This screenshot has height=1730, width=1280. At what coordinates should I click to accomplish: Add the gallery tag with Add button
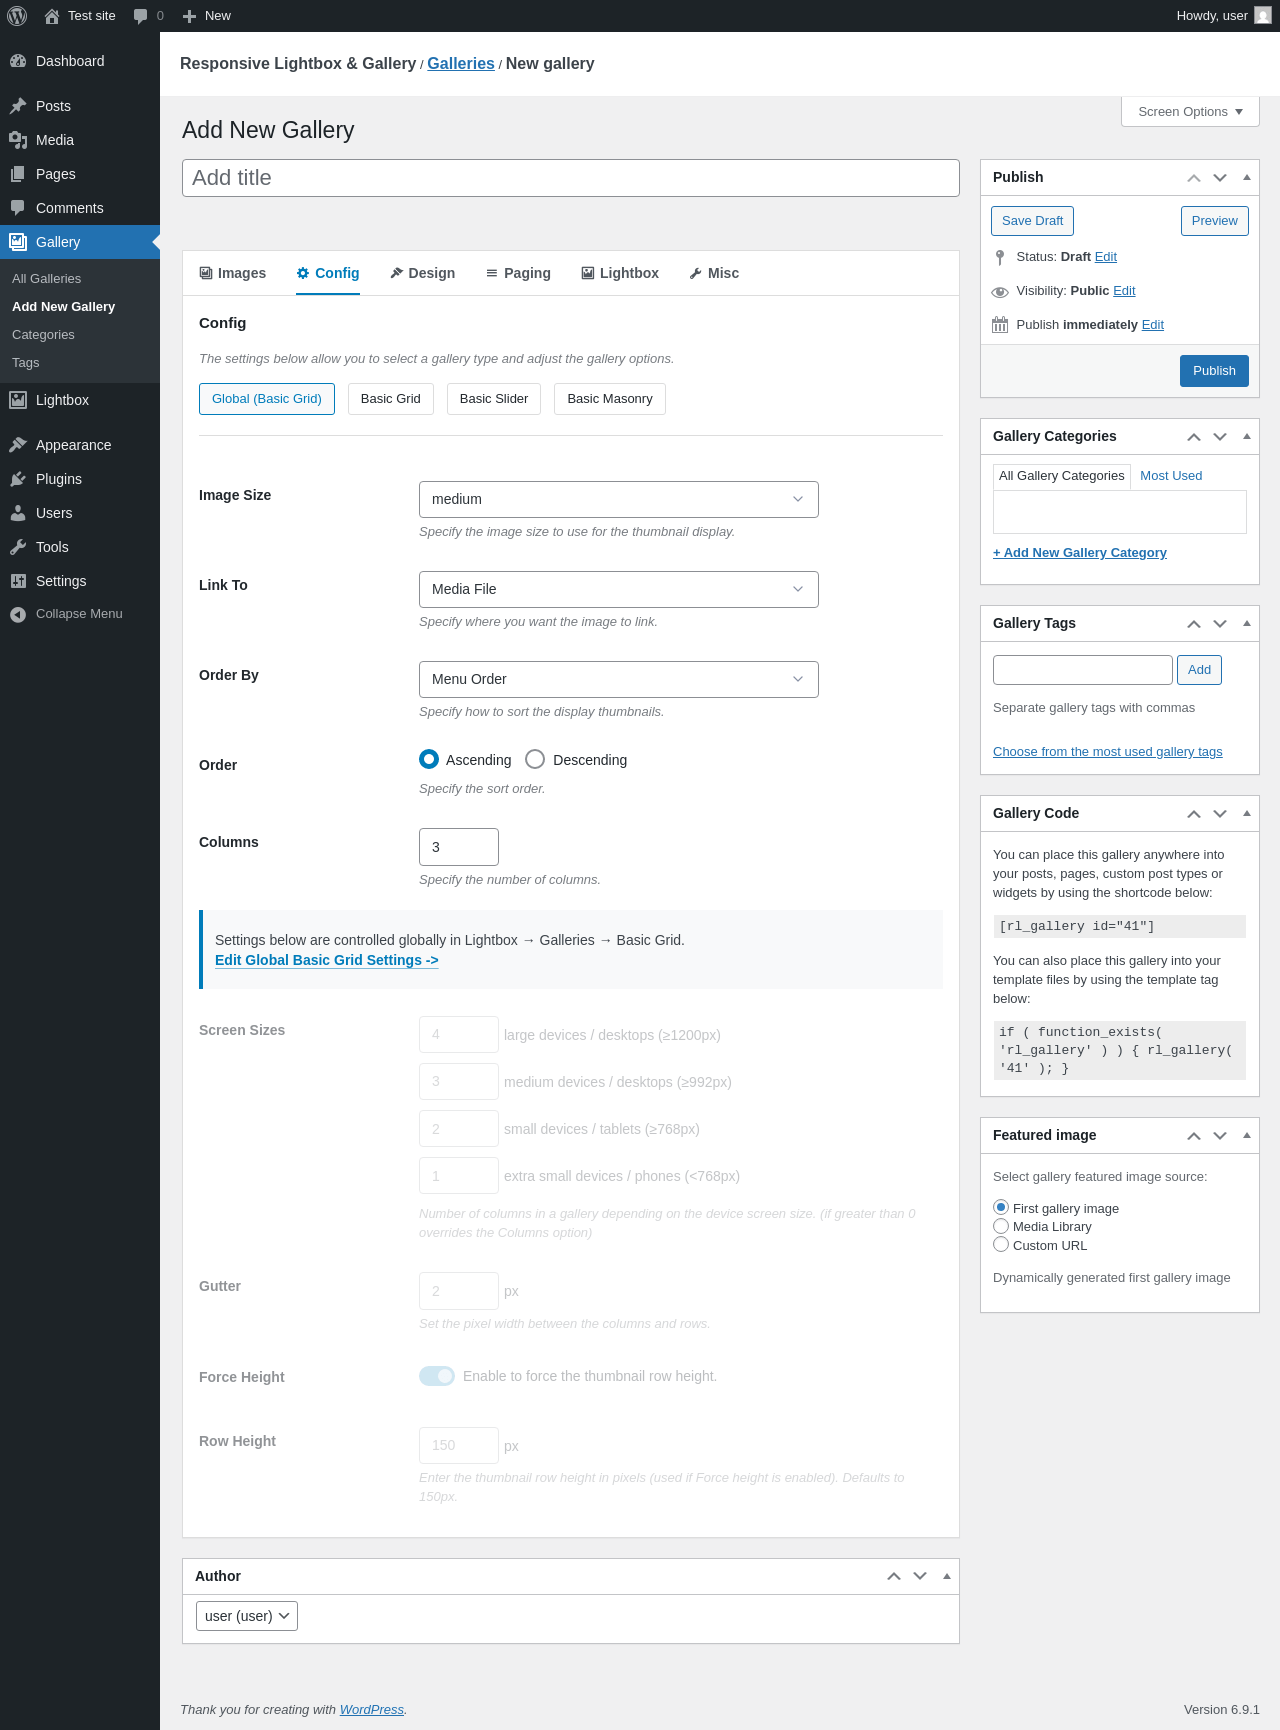pyautogui.click(x=1199, y=670)
